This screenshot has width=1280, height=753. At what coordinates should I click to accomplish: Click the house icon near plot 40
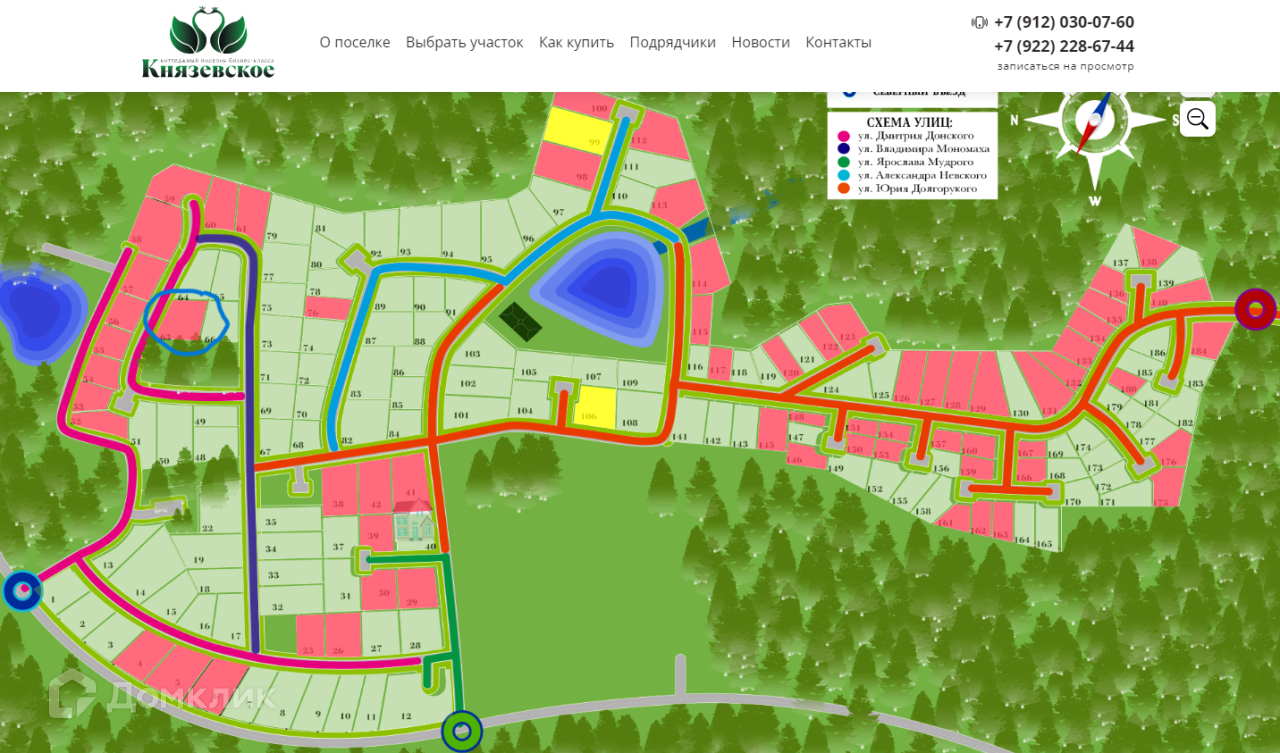coord(414,522)
